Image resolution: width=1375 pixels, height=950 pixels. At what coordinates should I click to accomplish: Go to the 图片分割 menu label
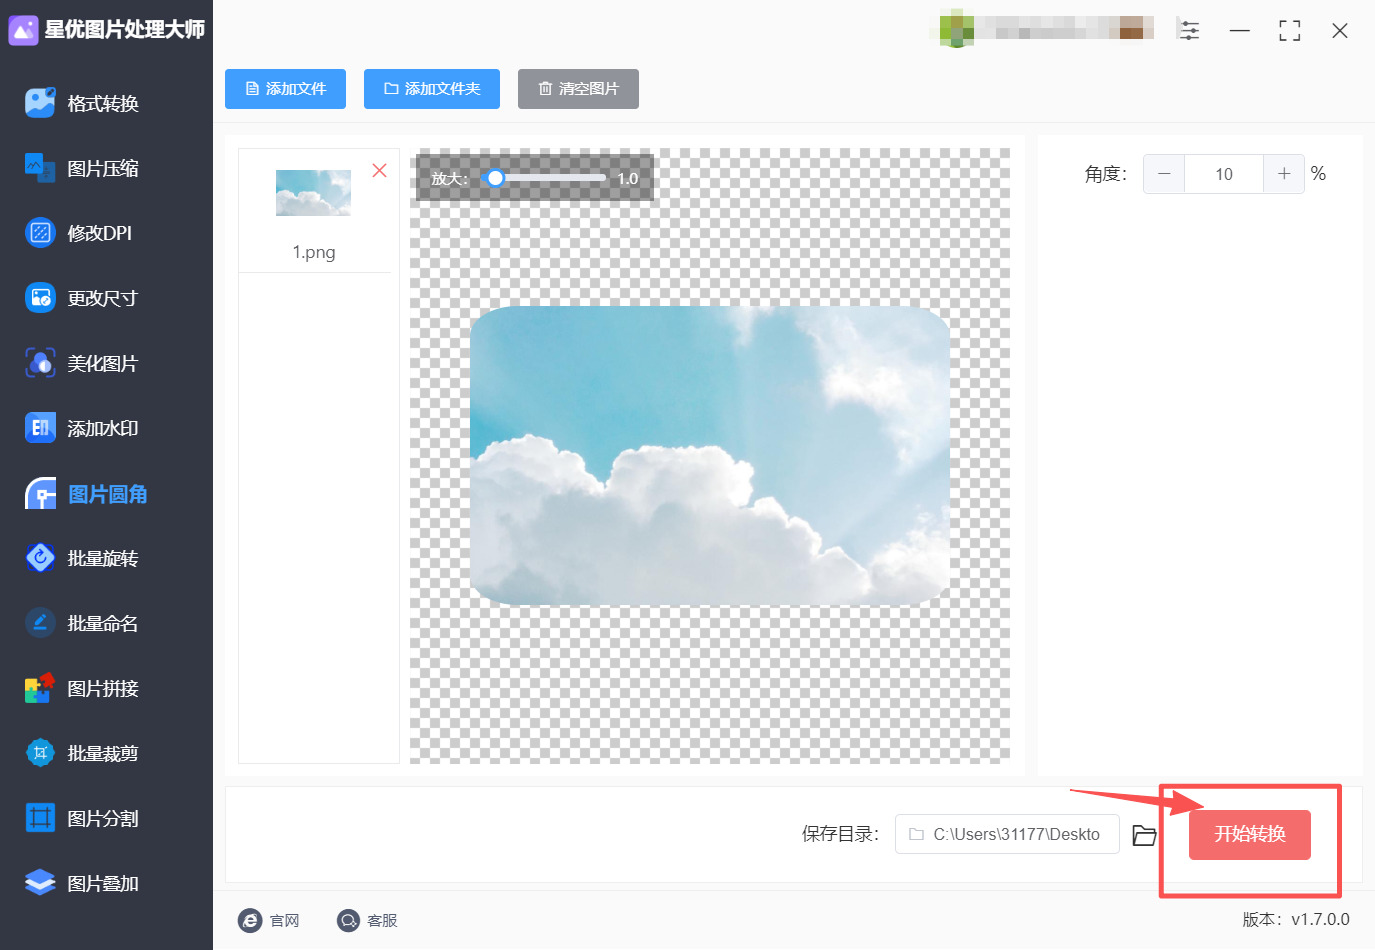pos(103,818)
